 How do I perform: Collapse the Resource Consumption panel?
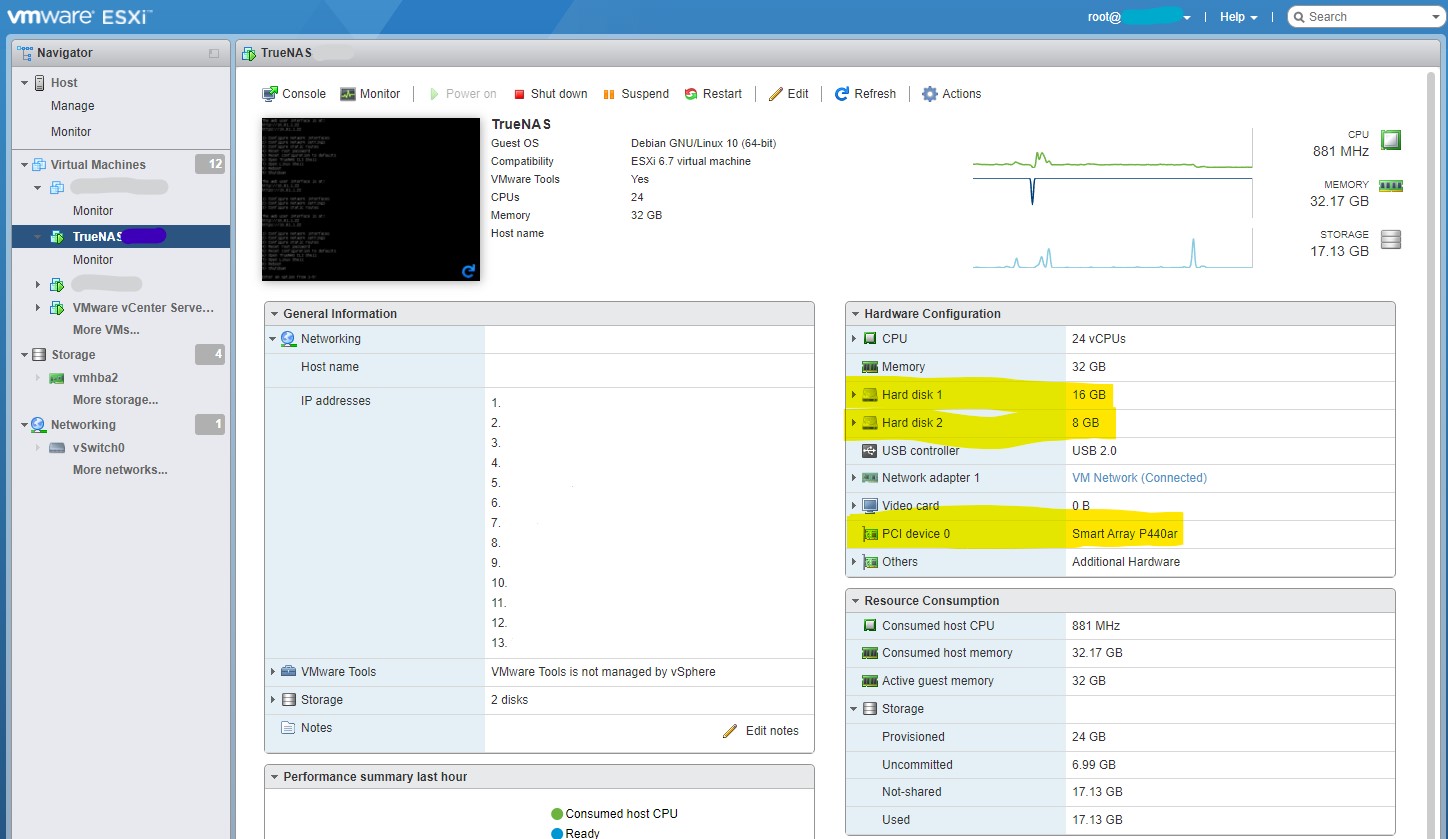coord(854,601)
